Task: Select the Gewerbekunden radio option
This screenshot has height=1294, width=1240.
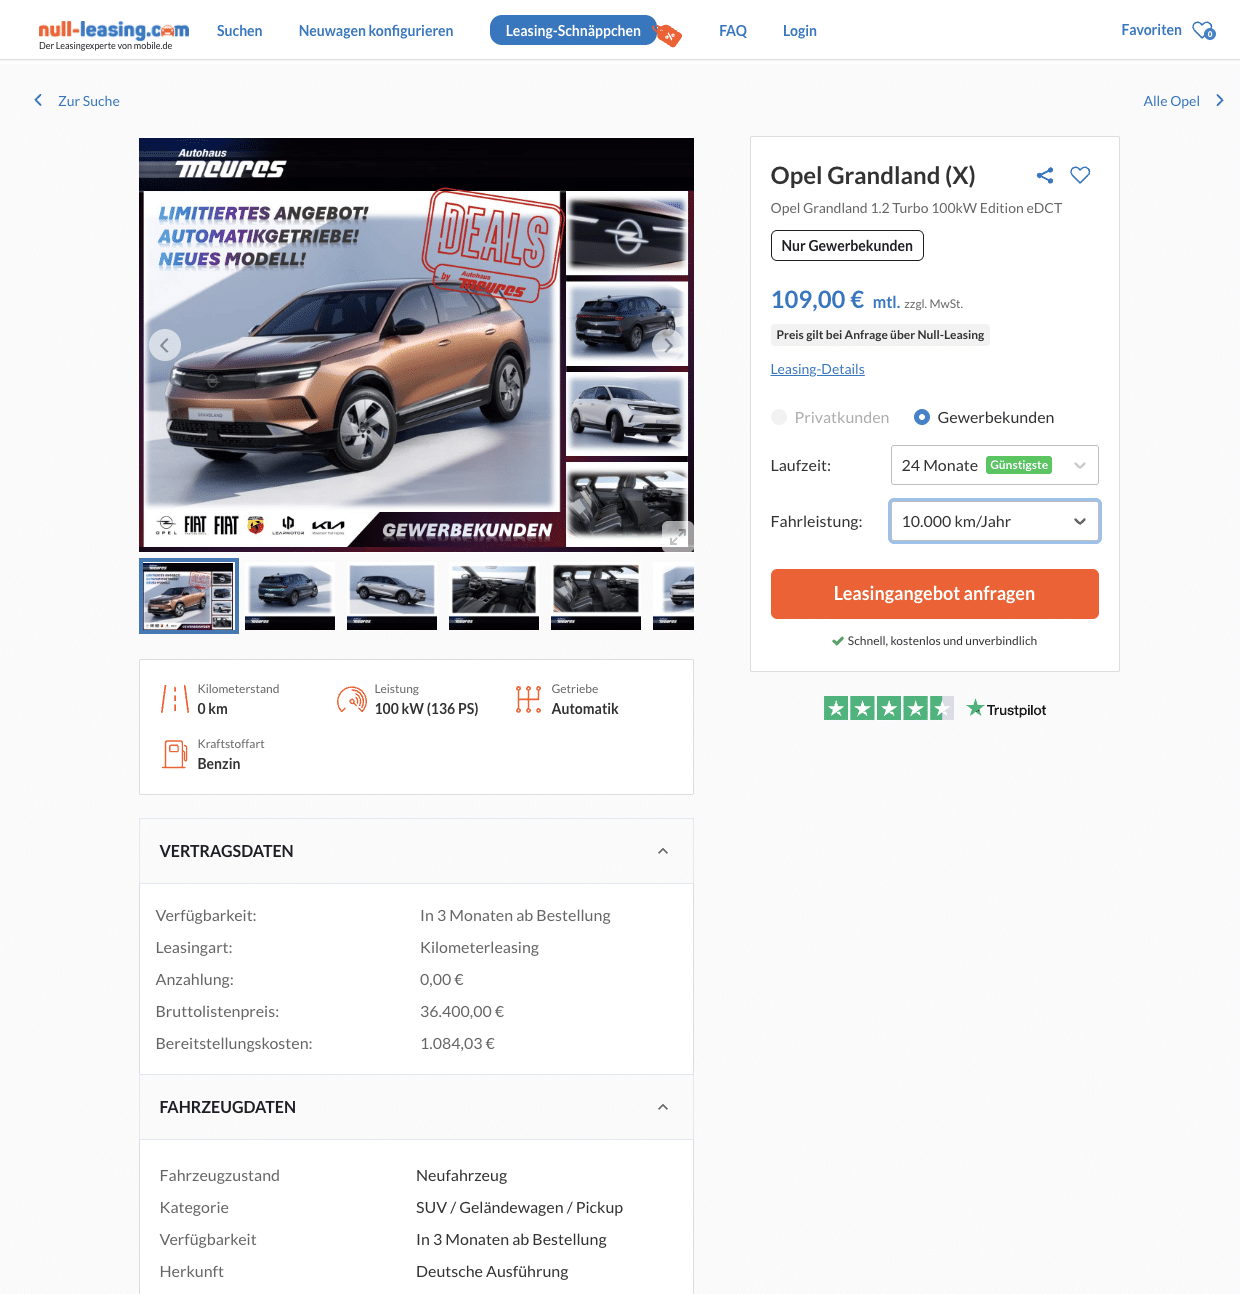Action: point(922,417)
